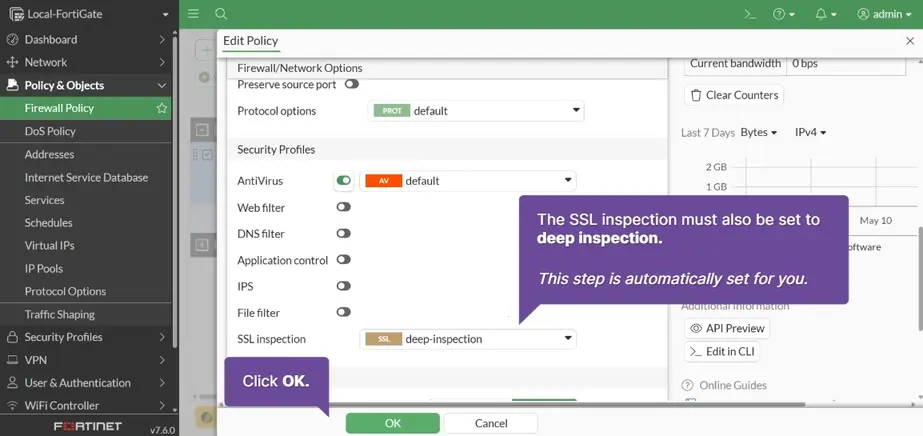Viewport: 923px width, 436px height.
Task: Open the help question mark menu
Action: coord(783,14)
